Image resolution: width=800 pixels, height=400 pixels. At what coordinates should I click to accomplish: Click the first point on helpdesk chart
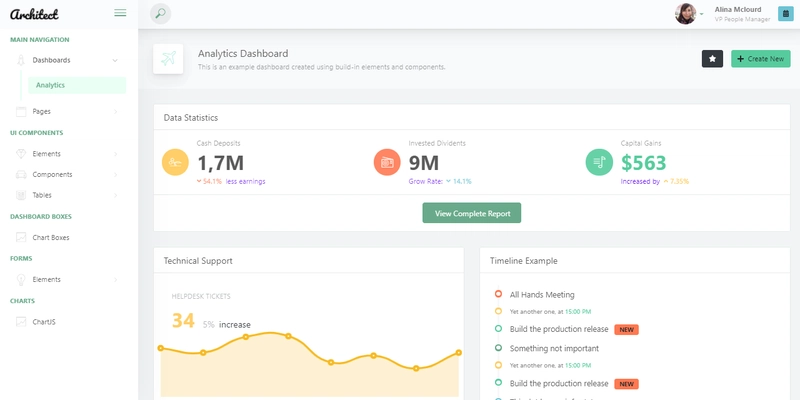(161, 348)
